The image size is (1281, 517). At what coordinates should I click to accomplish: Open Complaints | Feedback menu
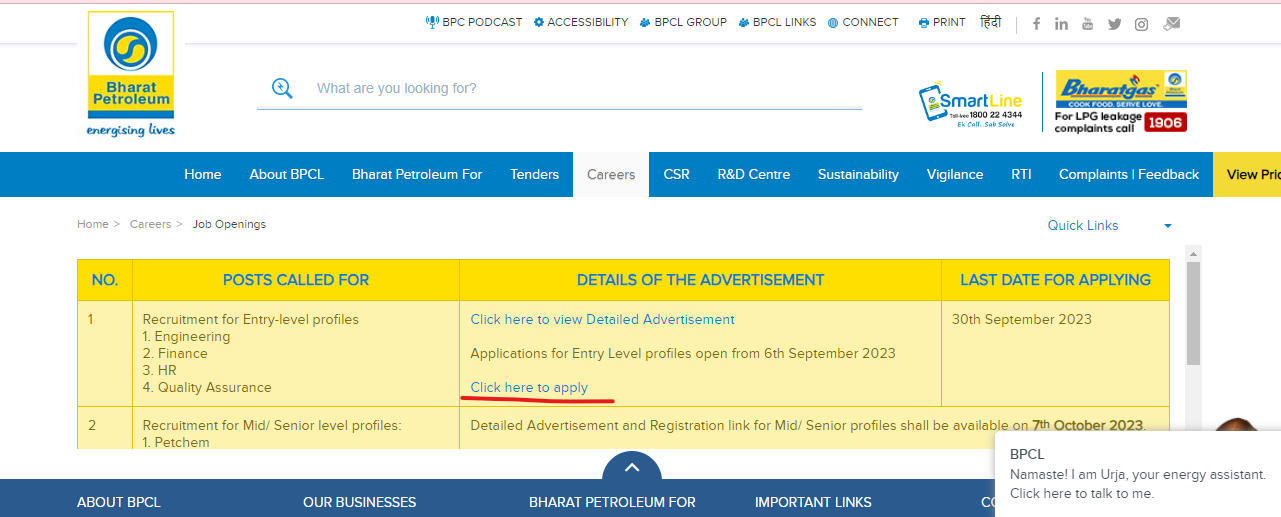point(1129,174)
